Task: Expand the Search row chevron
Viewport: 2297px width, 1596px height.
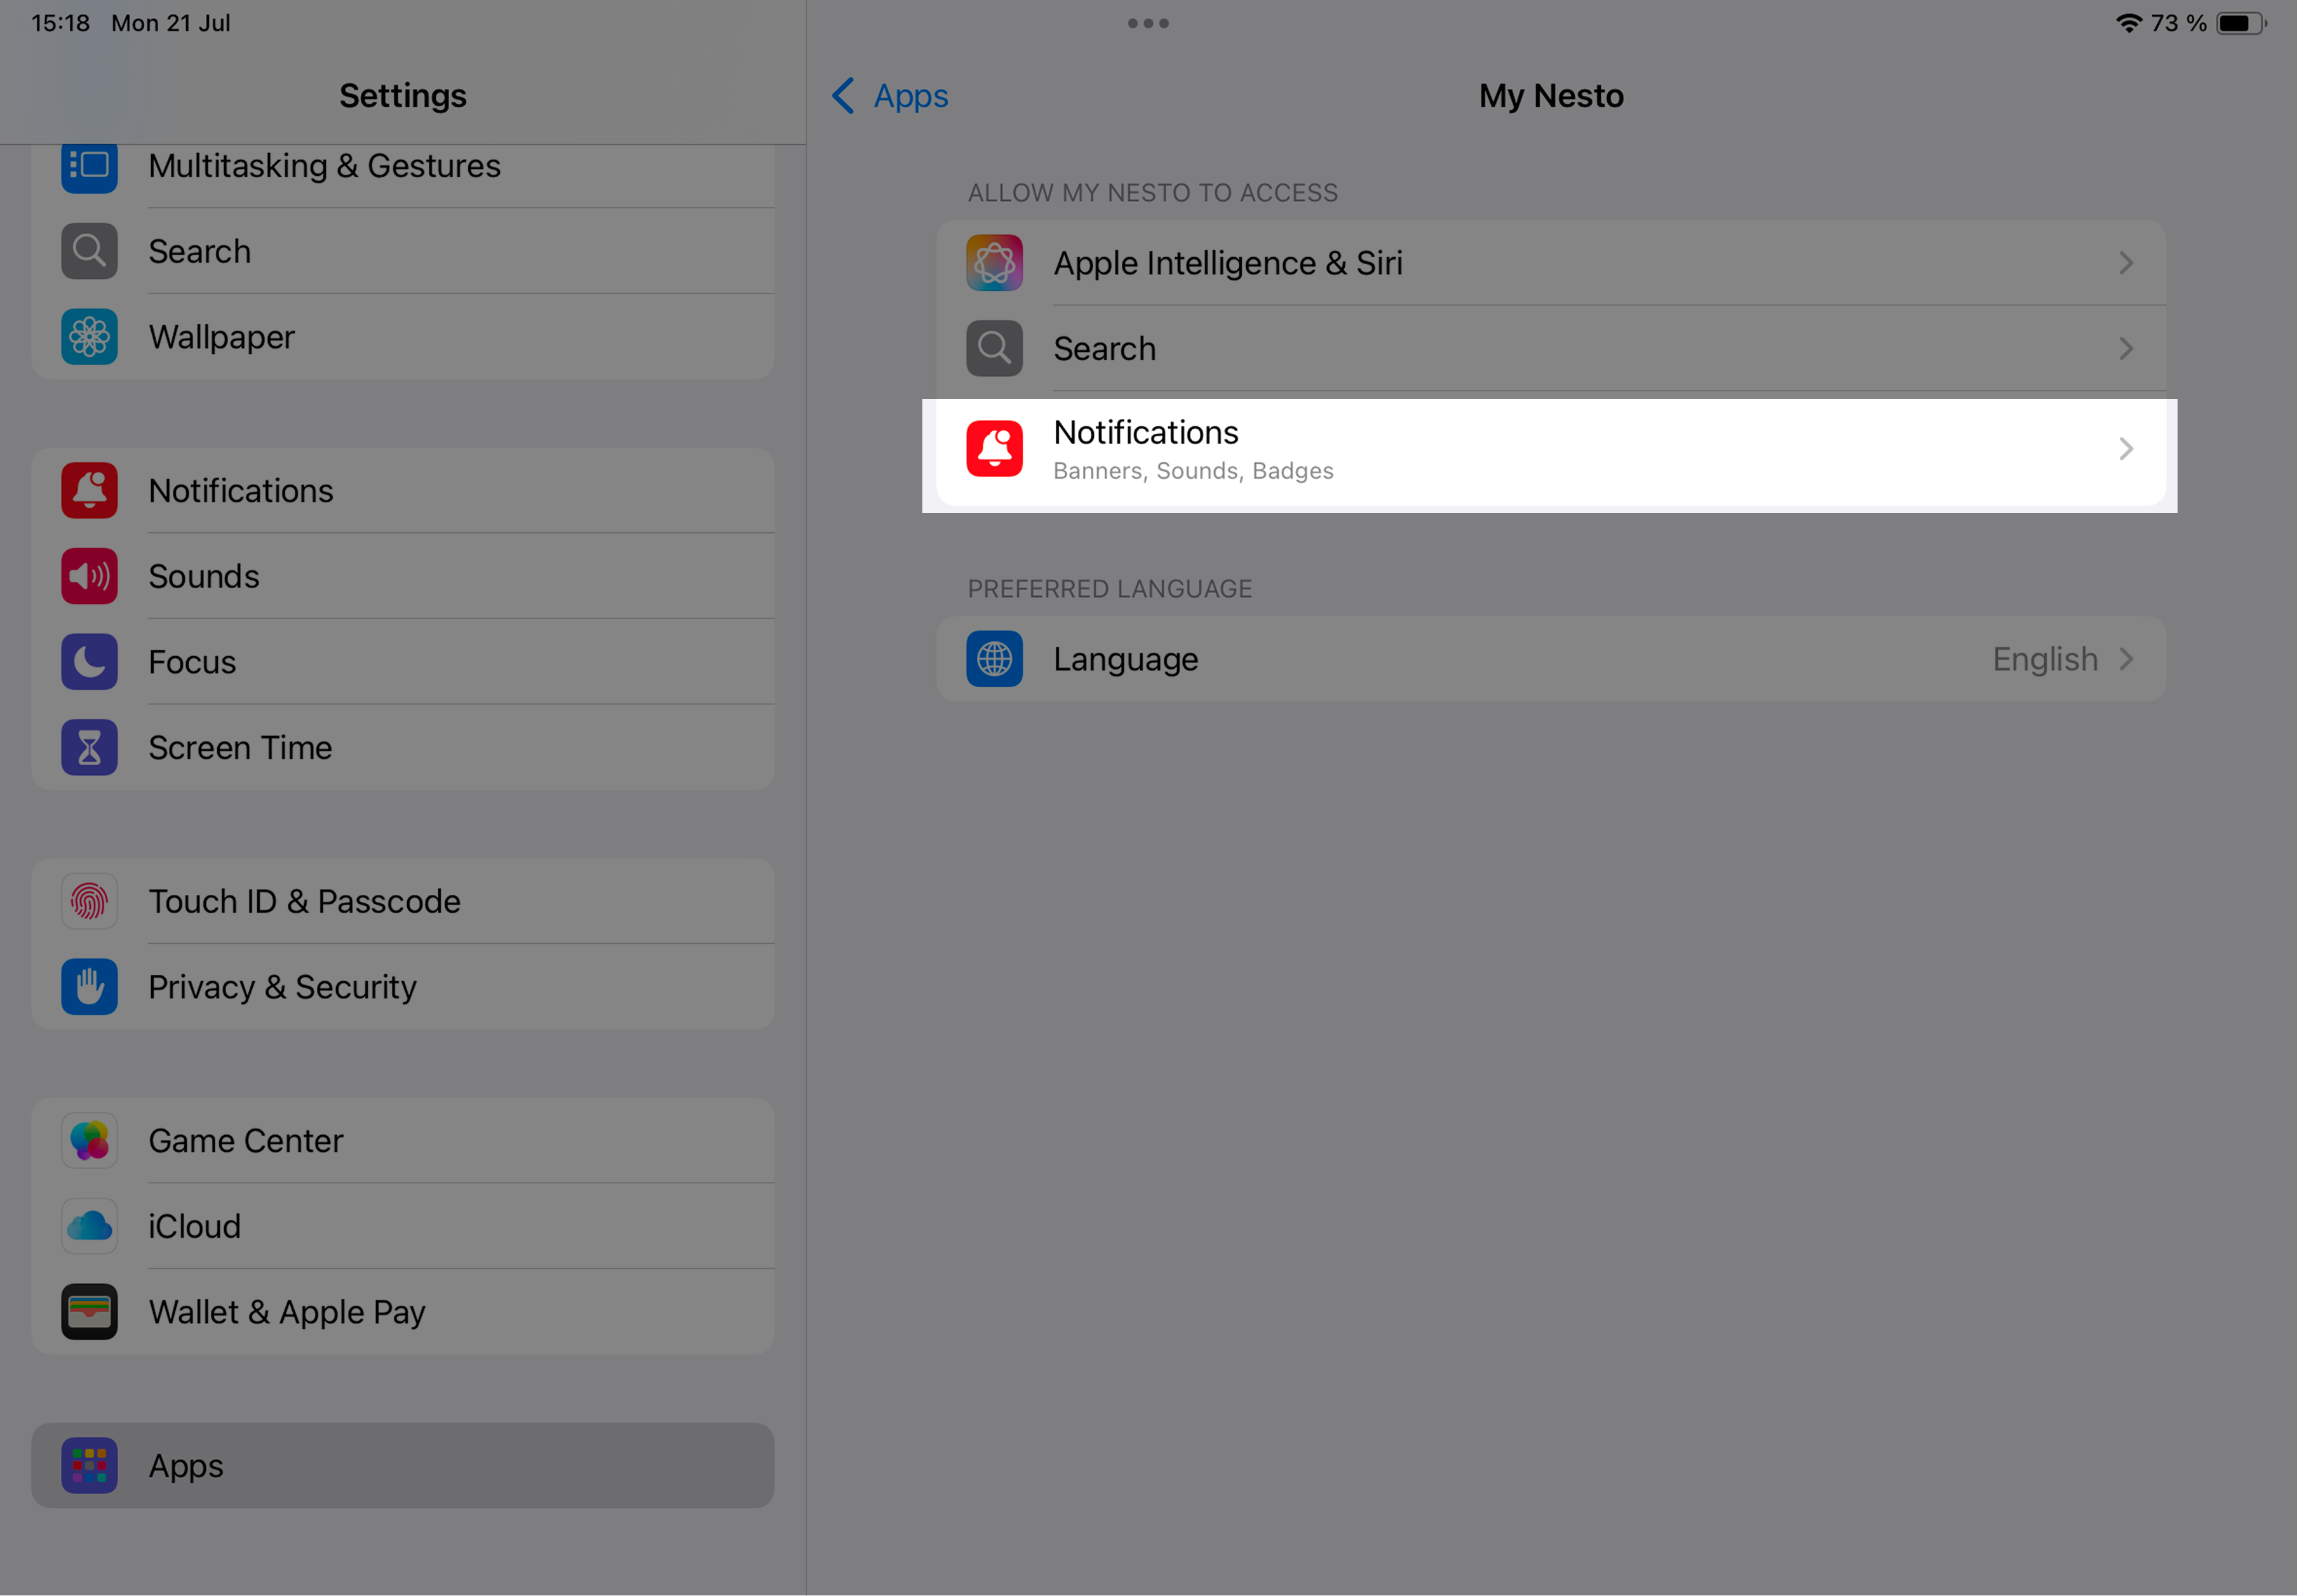Action: point(2126,348)
